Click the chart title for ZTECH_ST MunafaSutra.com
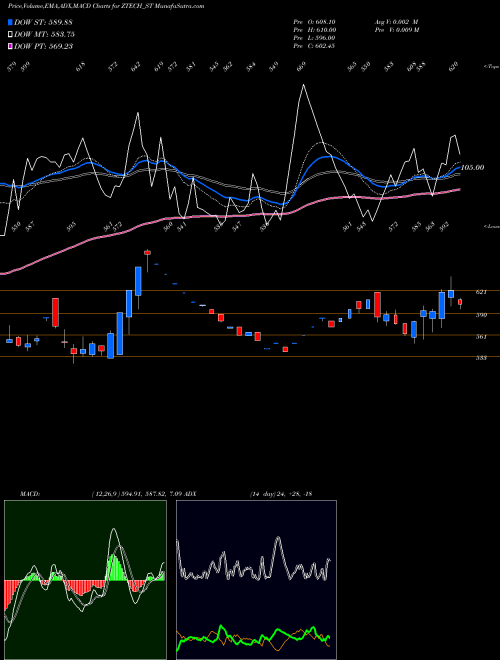This screenshot has height=660, width=500. point(106,6)
